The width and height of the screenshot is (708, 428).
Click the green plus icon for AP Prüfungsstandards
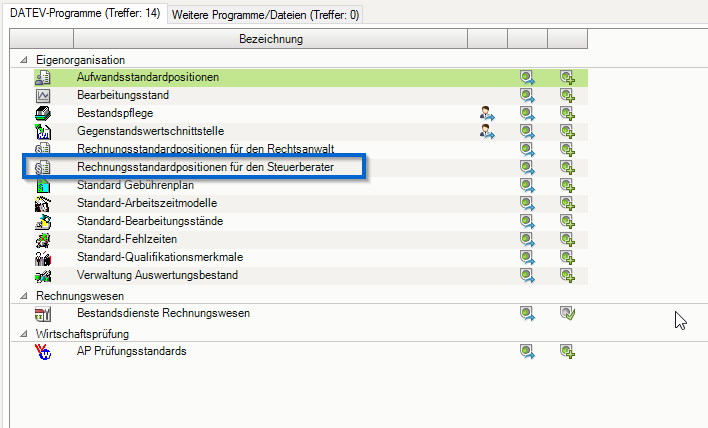pos(567,351)
